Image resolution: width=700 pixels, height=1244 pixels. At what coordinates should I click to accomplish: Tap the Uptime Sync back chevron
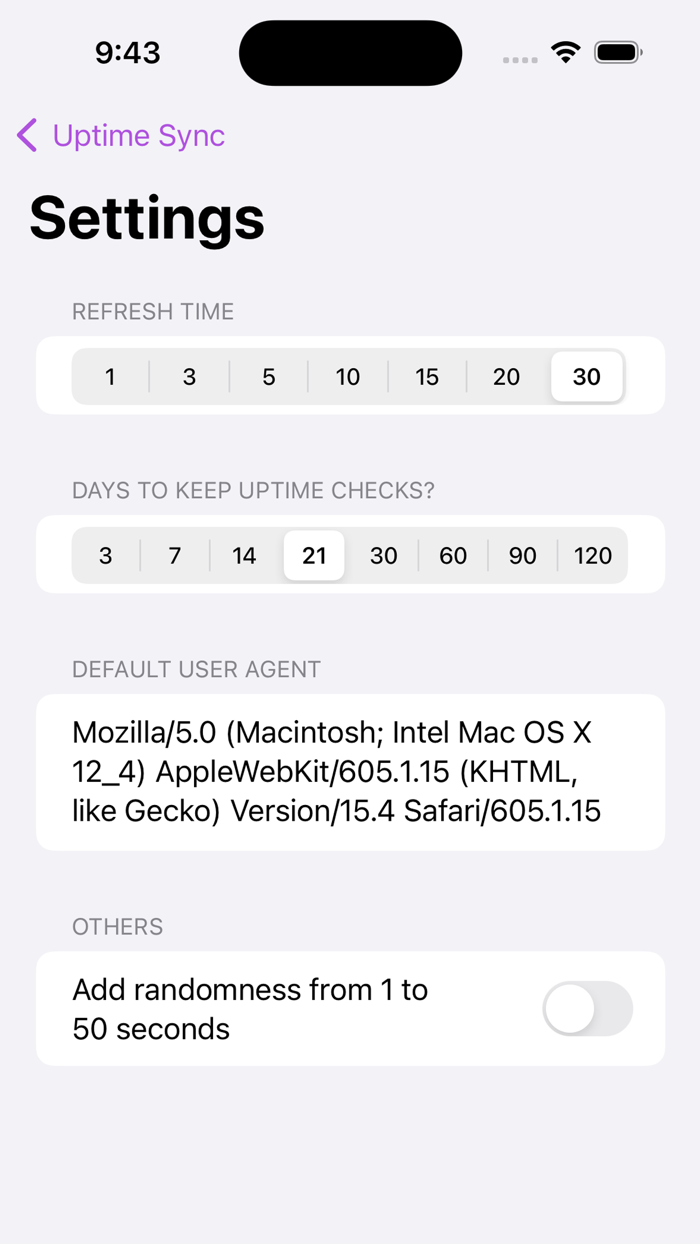pyautogui.click(x=26, y=135)
